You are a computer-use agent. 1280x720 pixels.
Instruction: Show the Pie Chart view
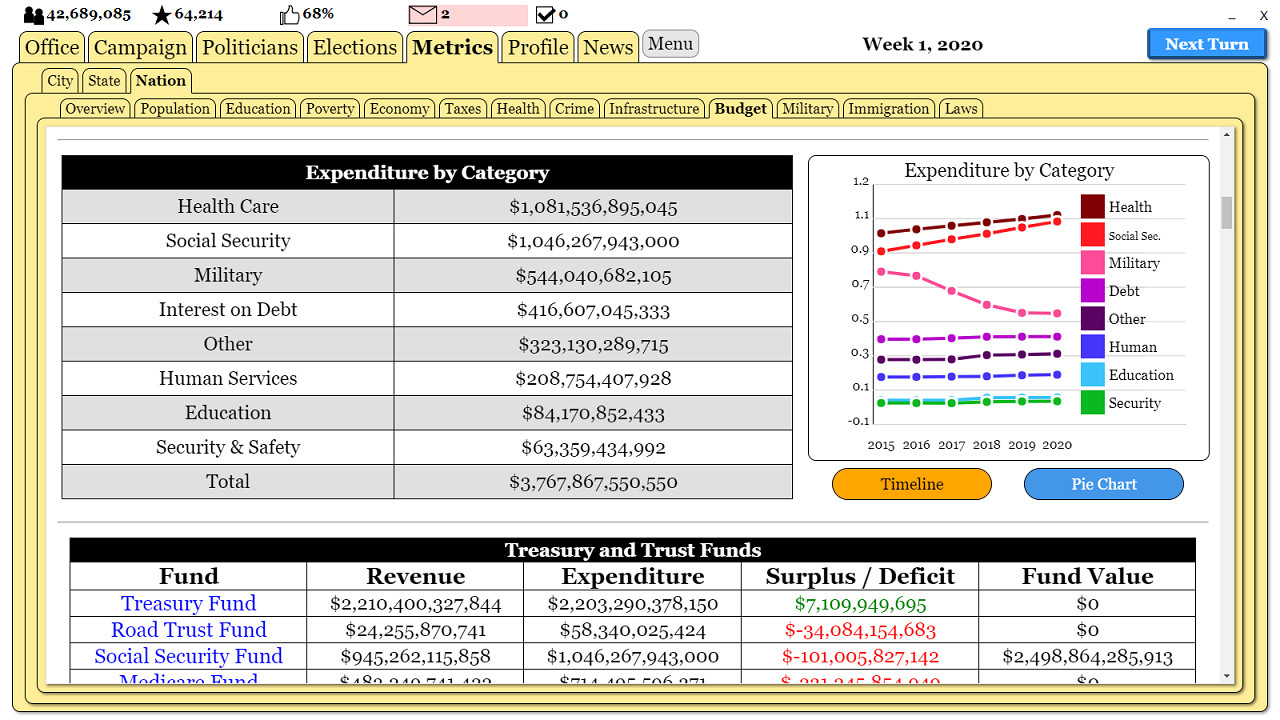tap(1103, 484)
